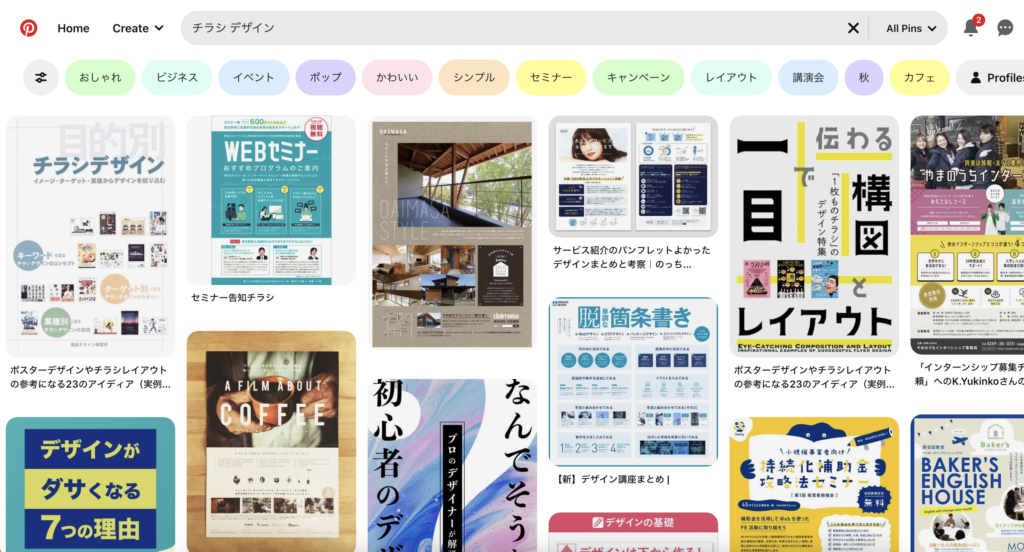
Task: Open the デザインがダサくなる7つの理由 pin
Action: 91,485
